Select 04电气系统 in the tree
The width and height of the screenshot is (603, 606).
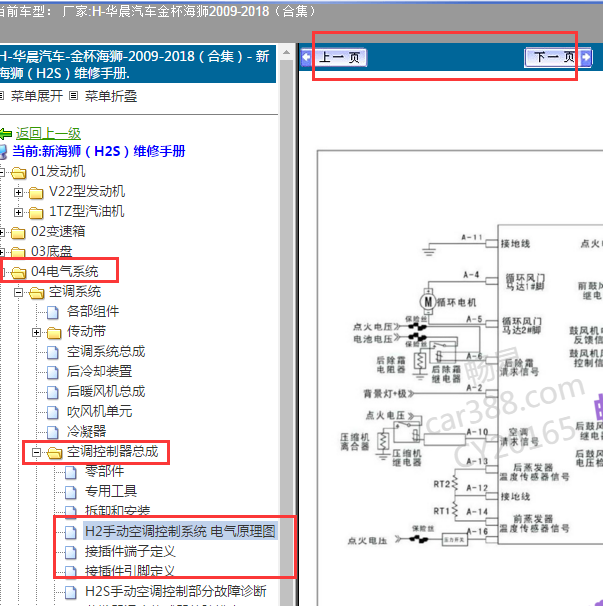pyautogui.click(x=65, y=271)
